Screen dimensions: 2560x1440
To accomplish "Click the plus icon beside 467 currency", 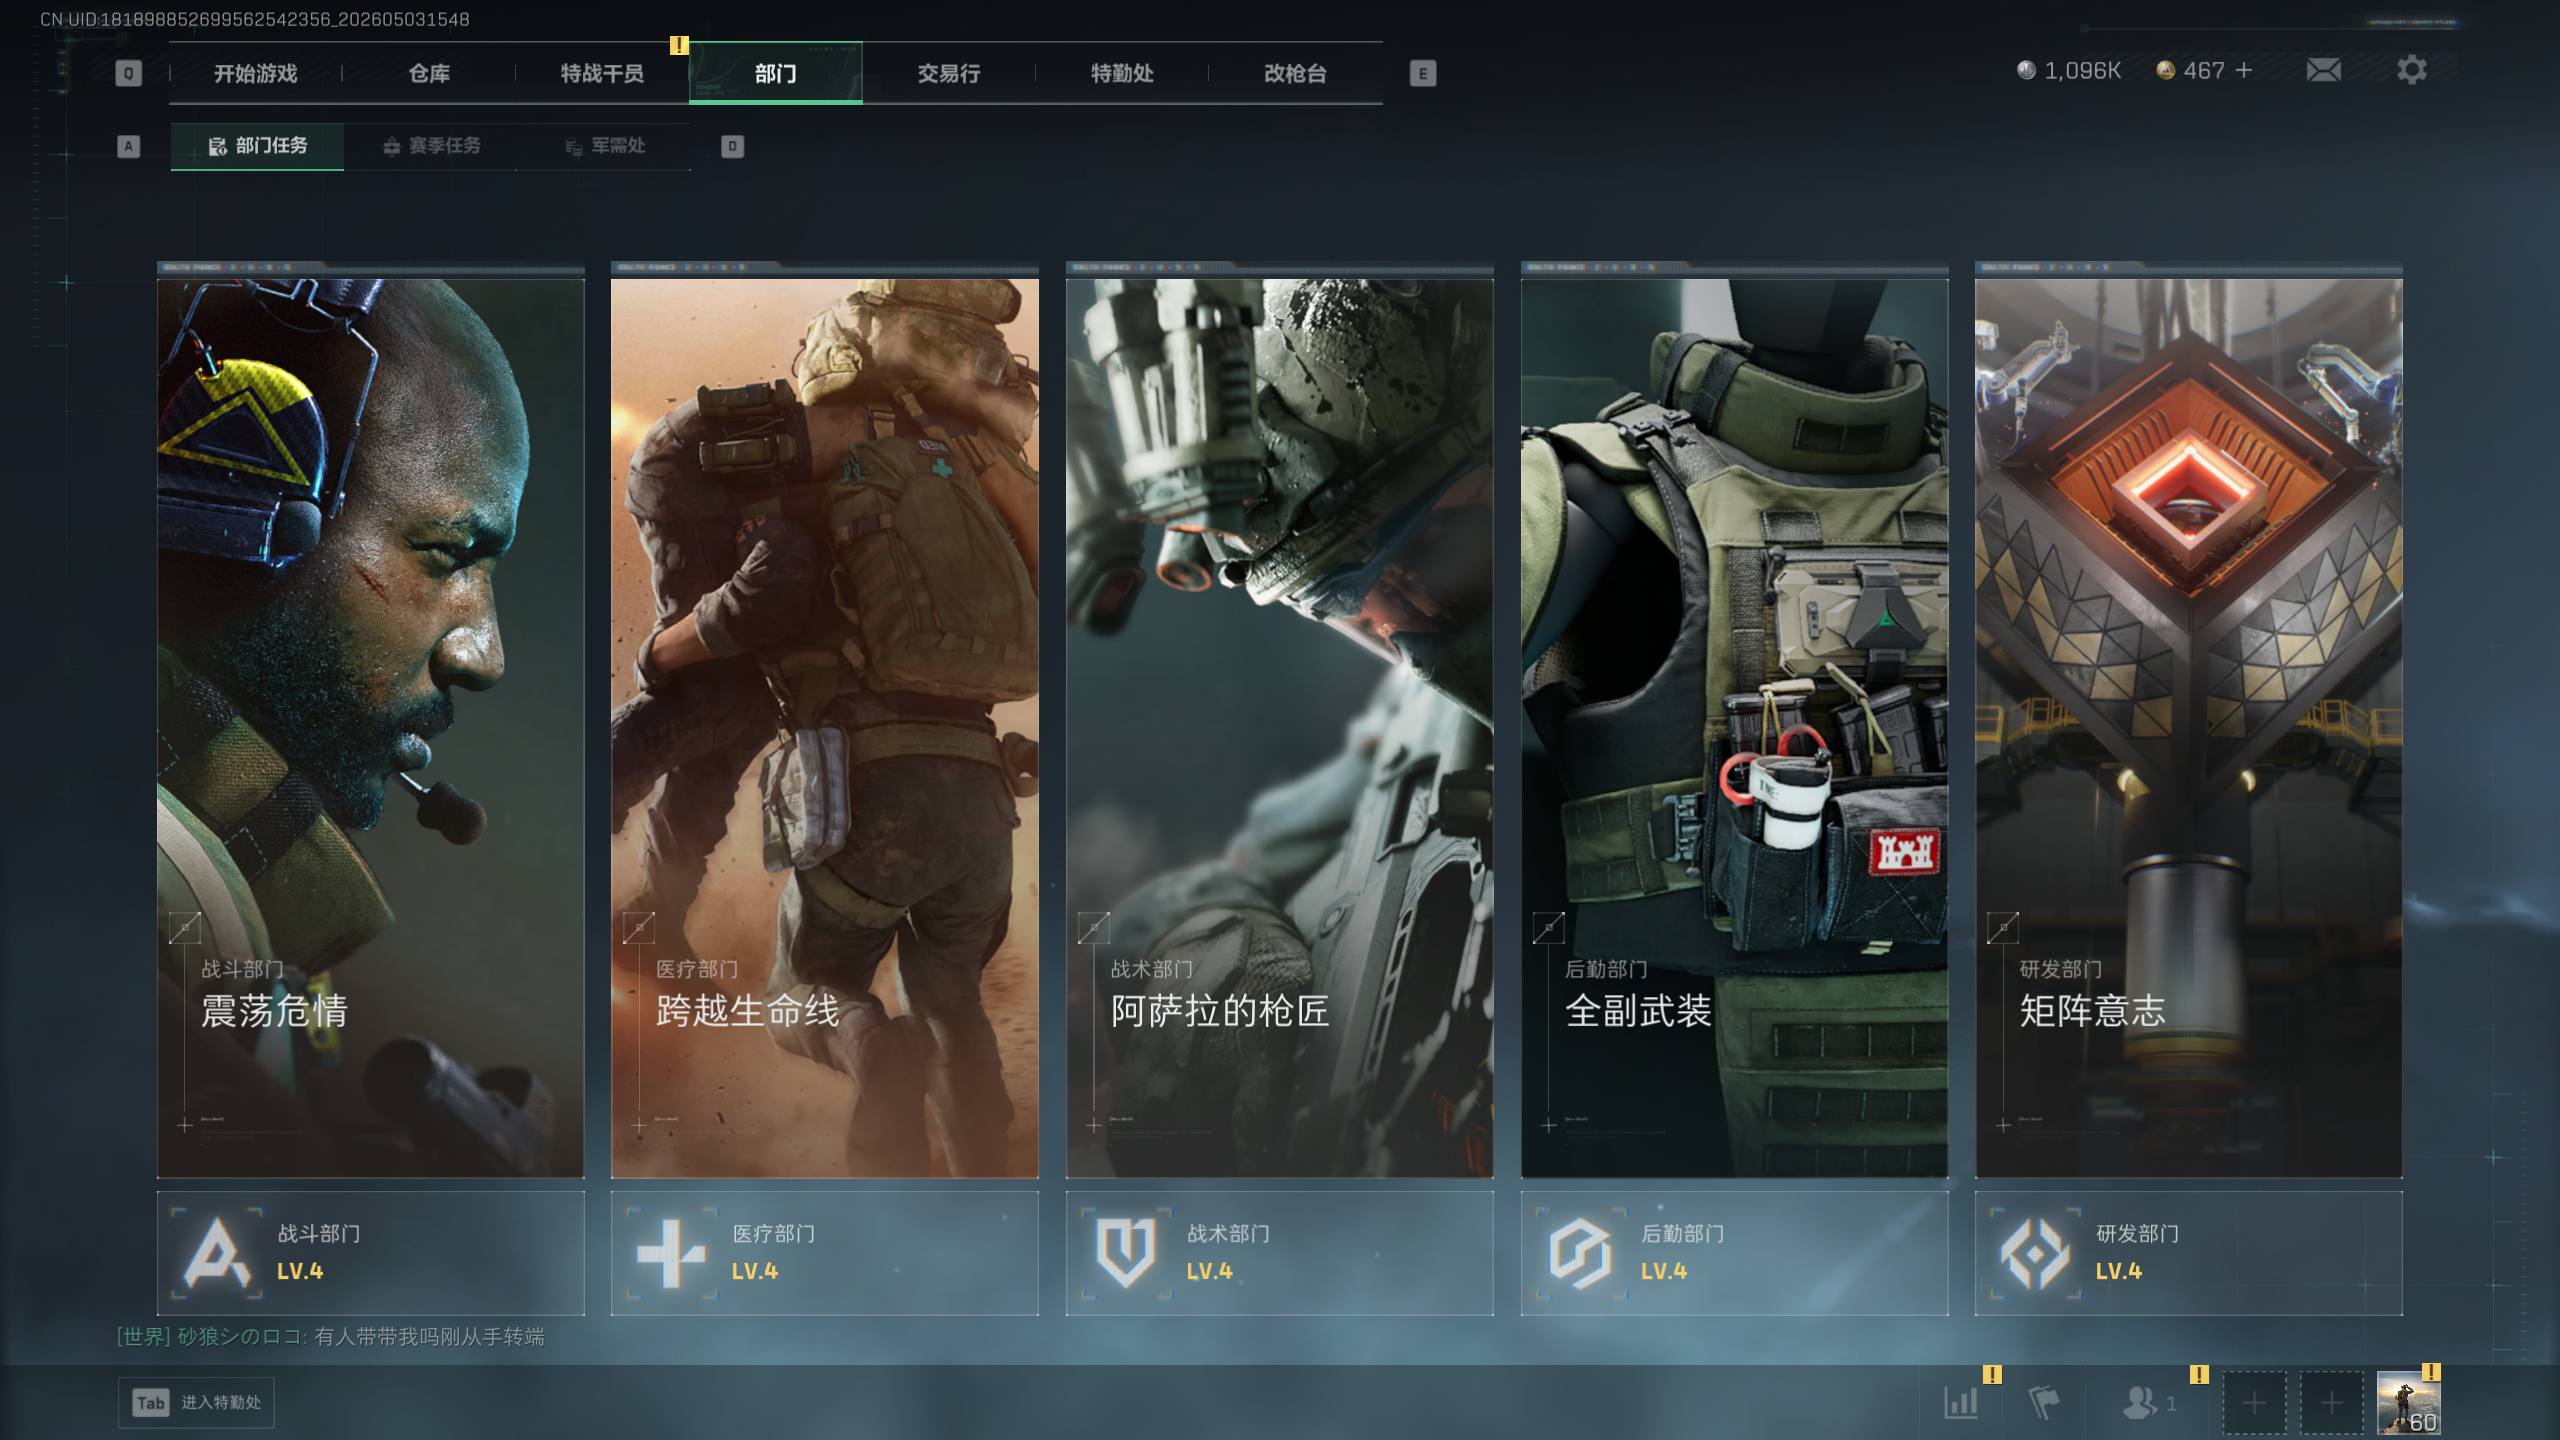I will coord(2244,70).
